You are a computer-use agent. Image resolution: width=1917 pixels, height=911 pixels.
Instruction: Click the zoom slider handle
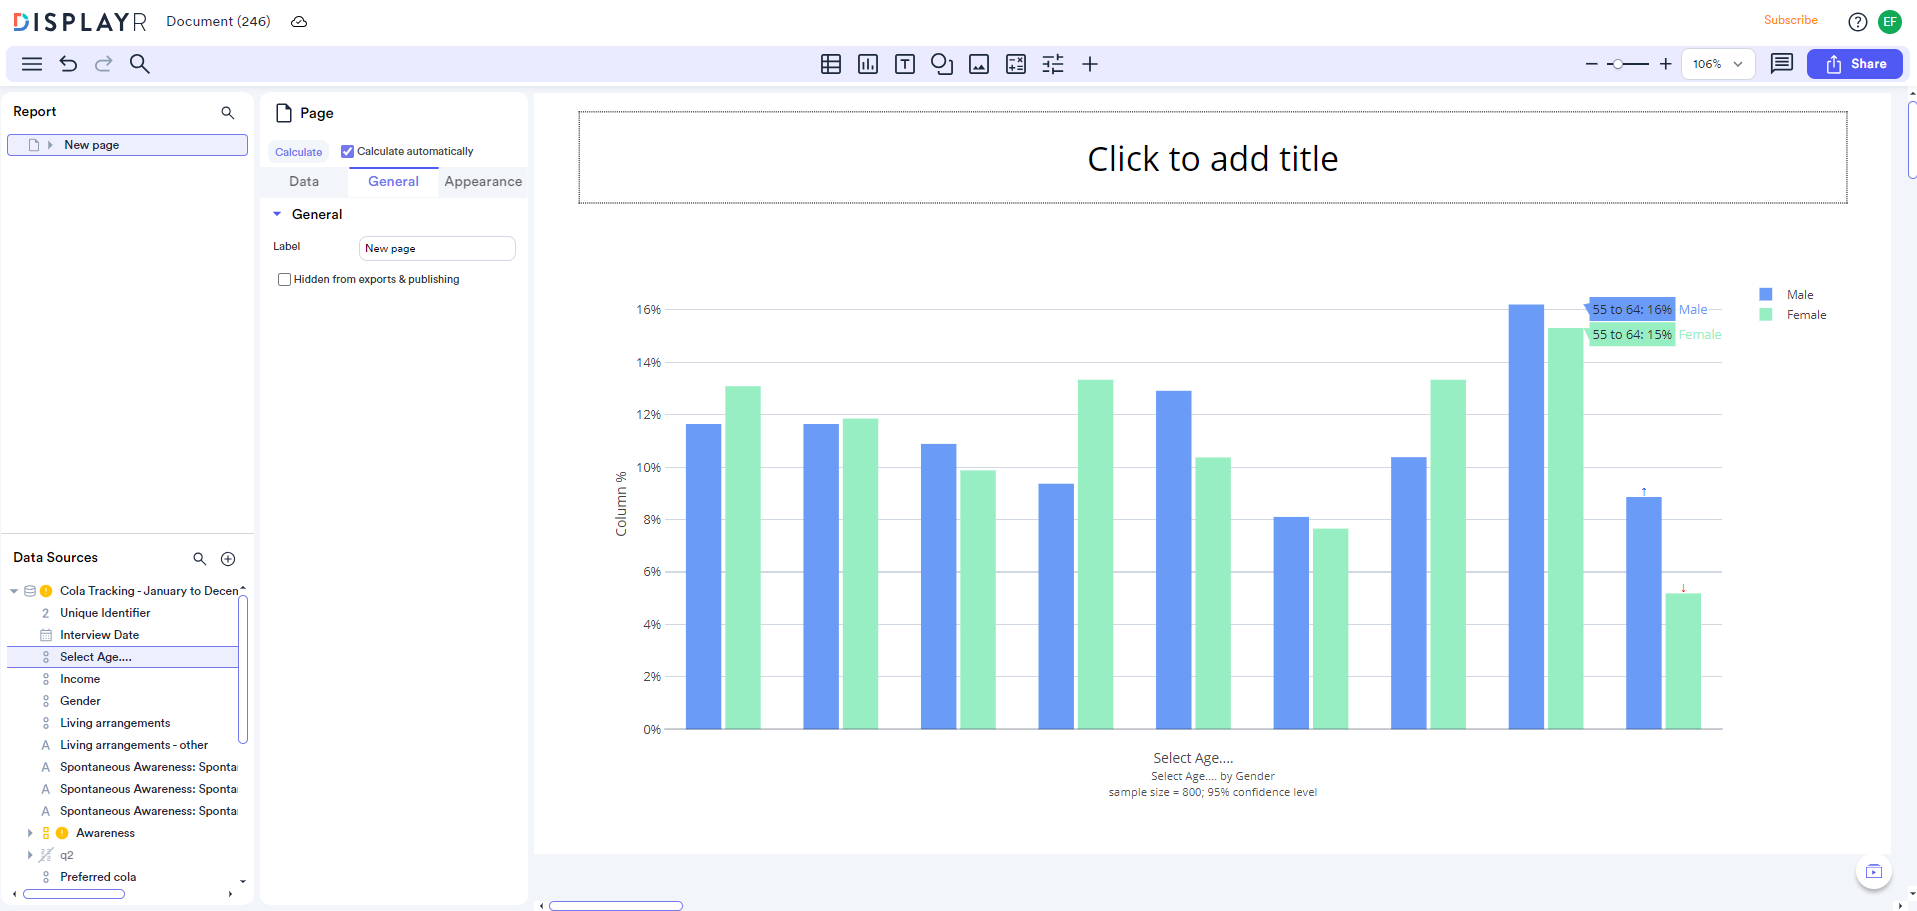click(1617, 64)
